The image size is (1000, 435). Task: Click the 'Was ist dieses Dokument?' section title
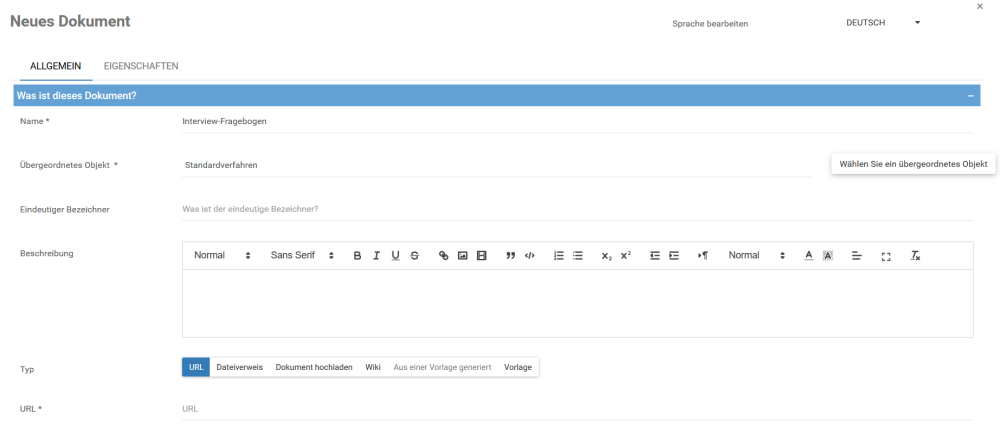tap(77, 96)
